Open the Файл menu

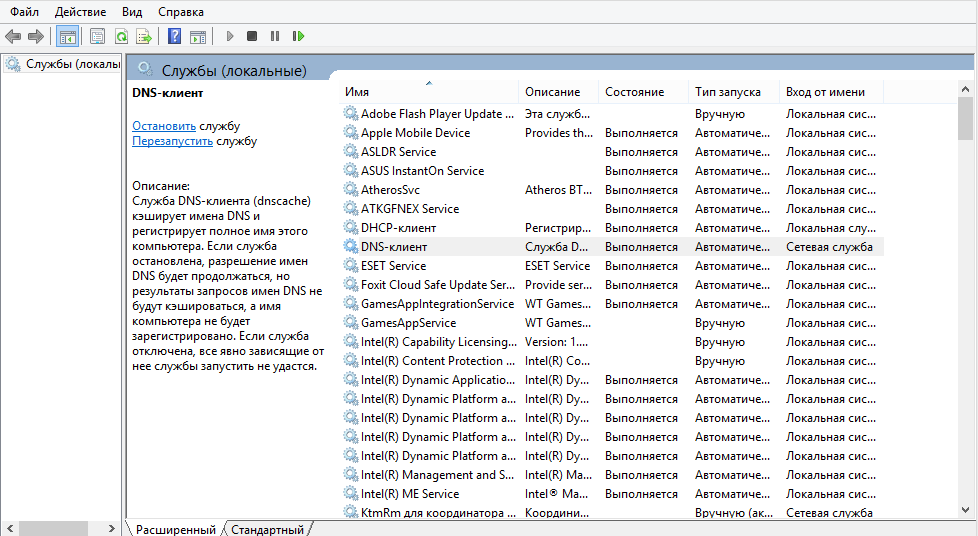(x=25, y=12)
